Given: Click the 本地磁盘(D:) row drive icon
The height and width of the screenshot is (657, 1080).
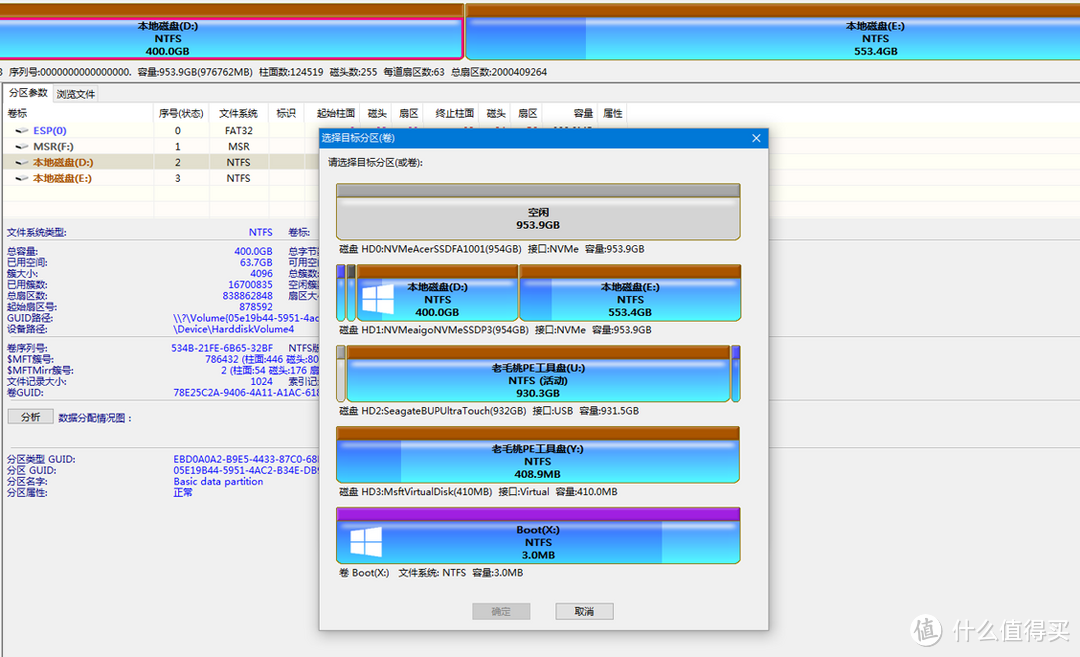Looking at the screenshot, I should click(x=21, y=163).
